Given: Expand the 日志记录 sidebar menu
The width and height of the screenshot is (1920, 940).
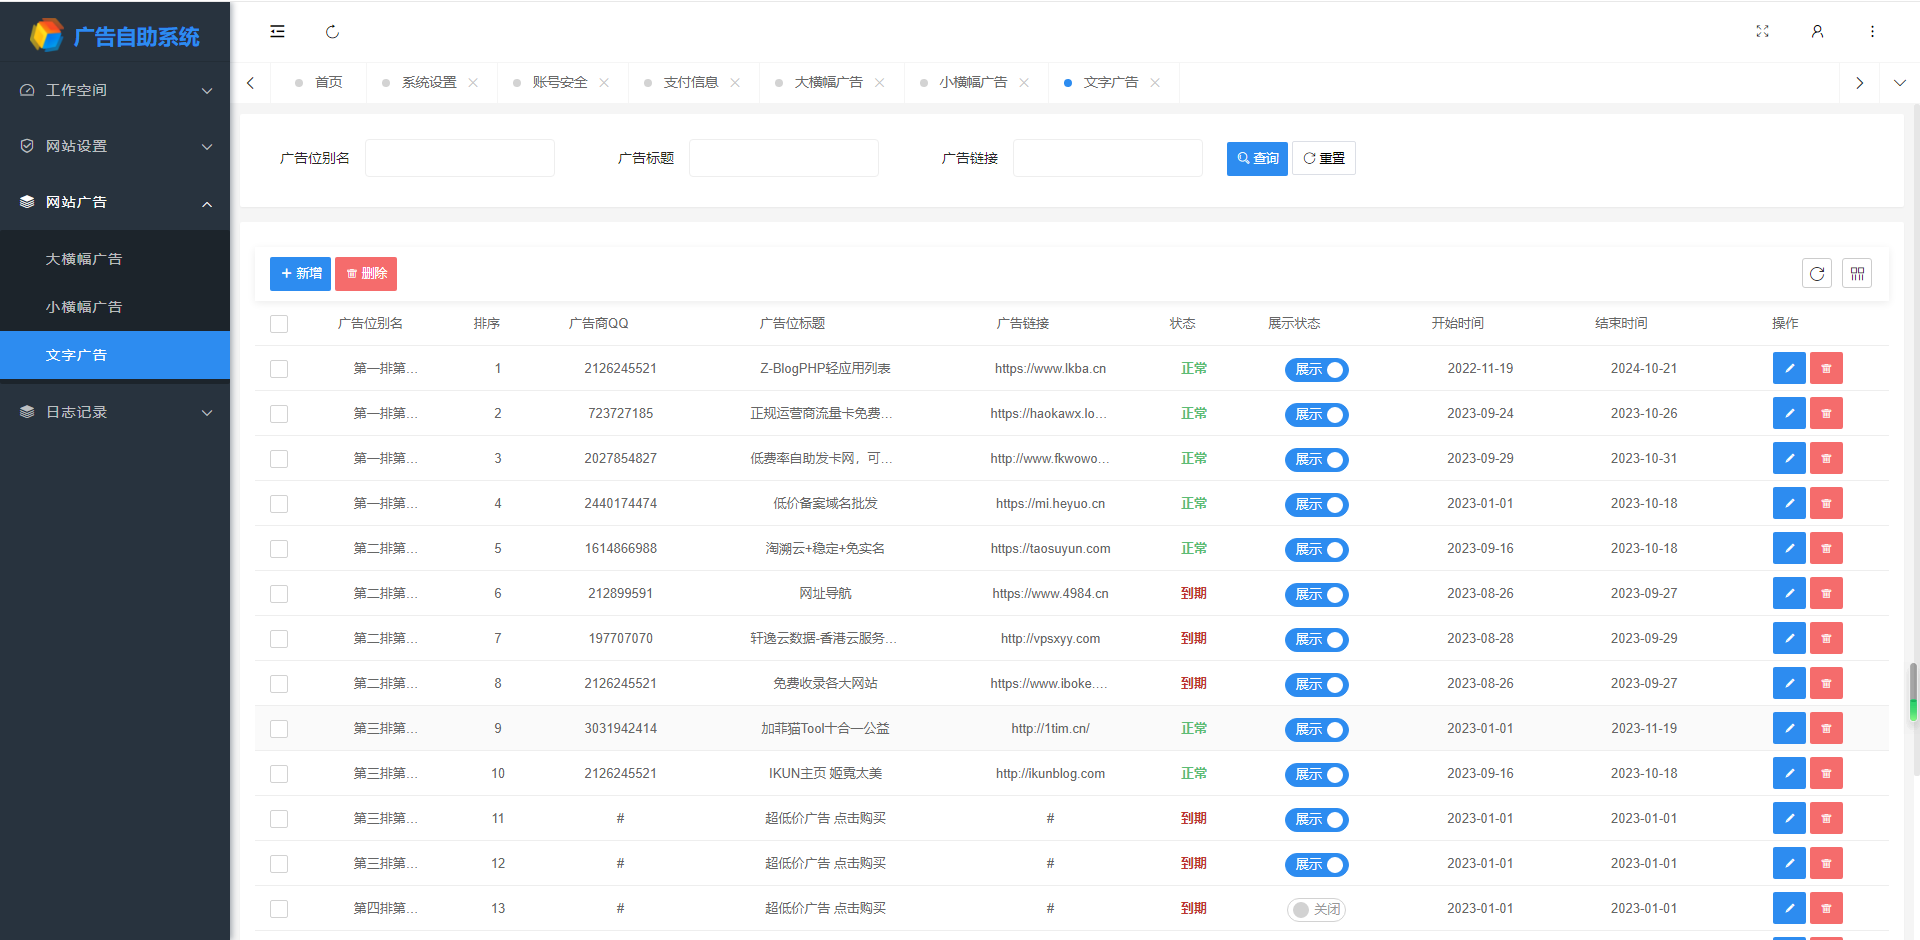Looking at the screenshot, I should 115,412.
